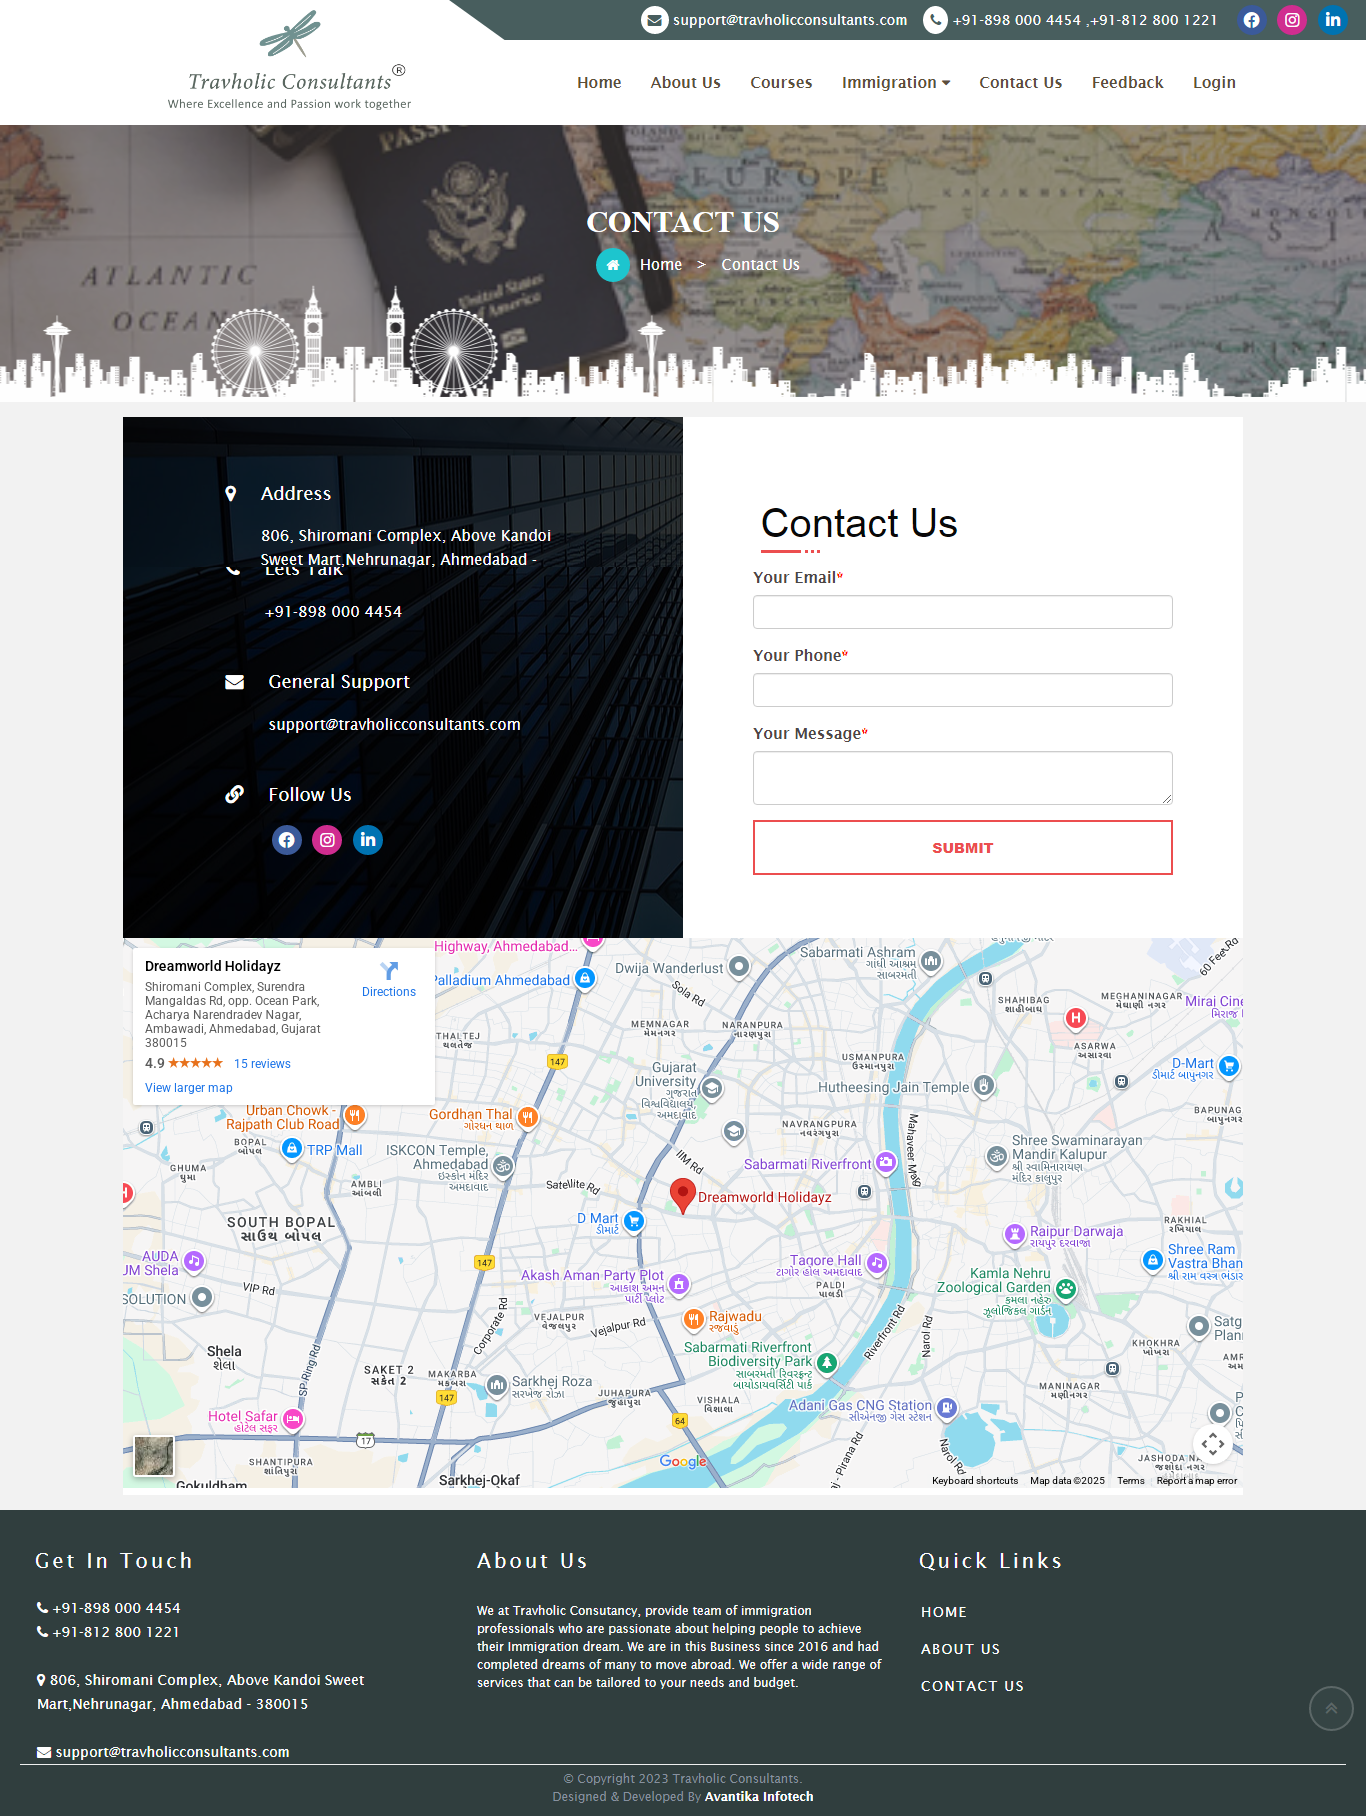Image resolution: width=1366 pixels, height=1816 pixels.
Task: Click the View larger map link
Action: pos(189,1088)
